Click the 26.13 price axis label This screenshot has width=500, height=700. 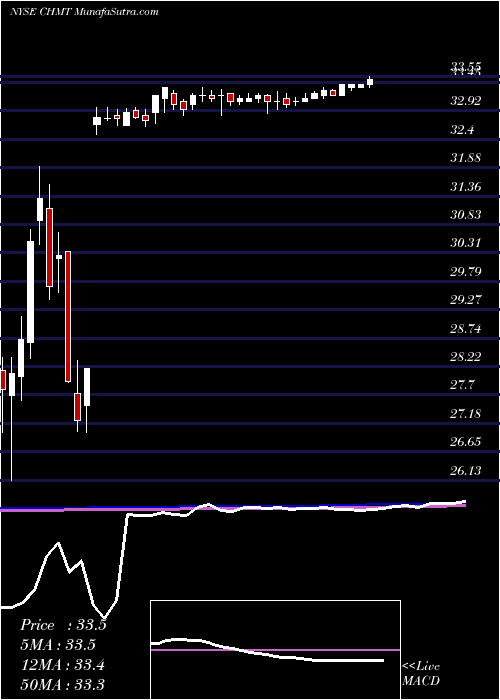pos(465,471)
